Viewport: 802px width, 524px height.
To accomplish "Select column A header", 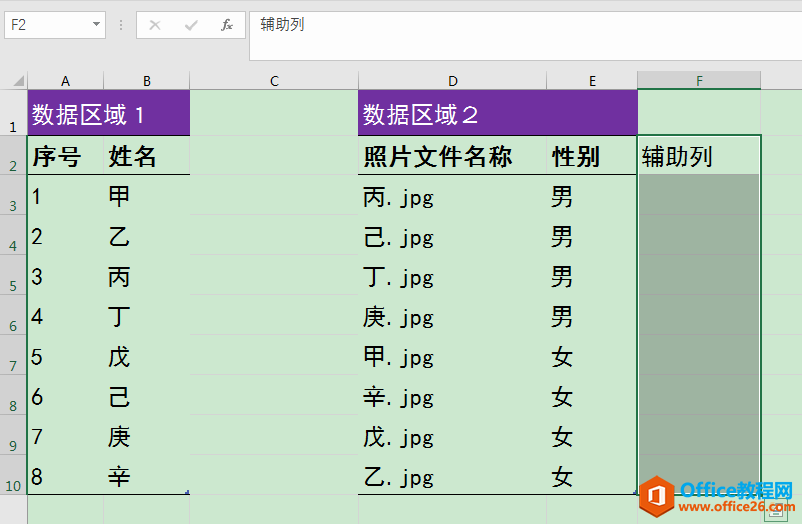I will click(65, 81).
